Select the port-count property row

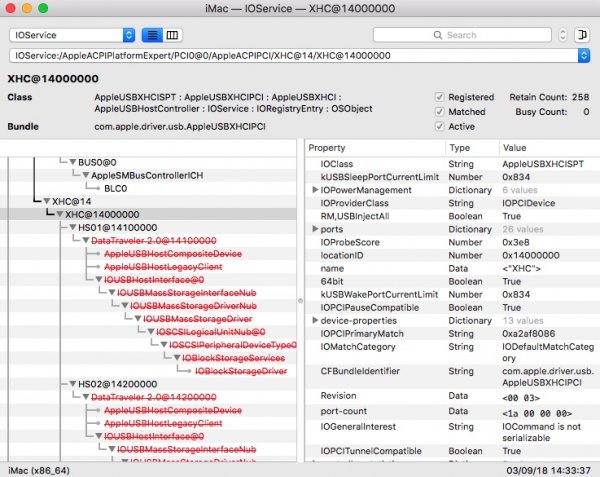(x=453, y=412)
